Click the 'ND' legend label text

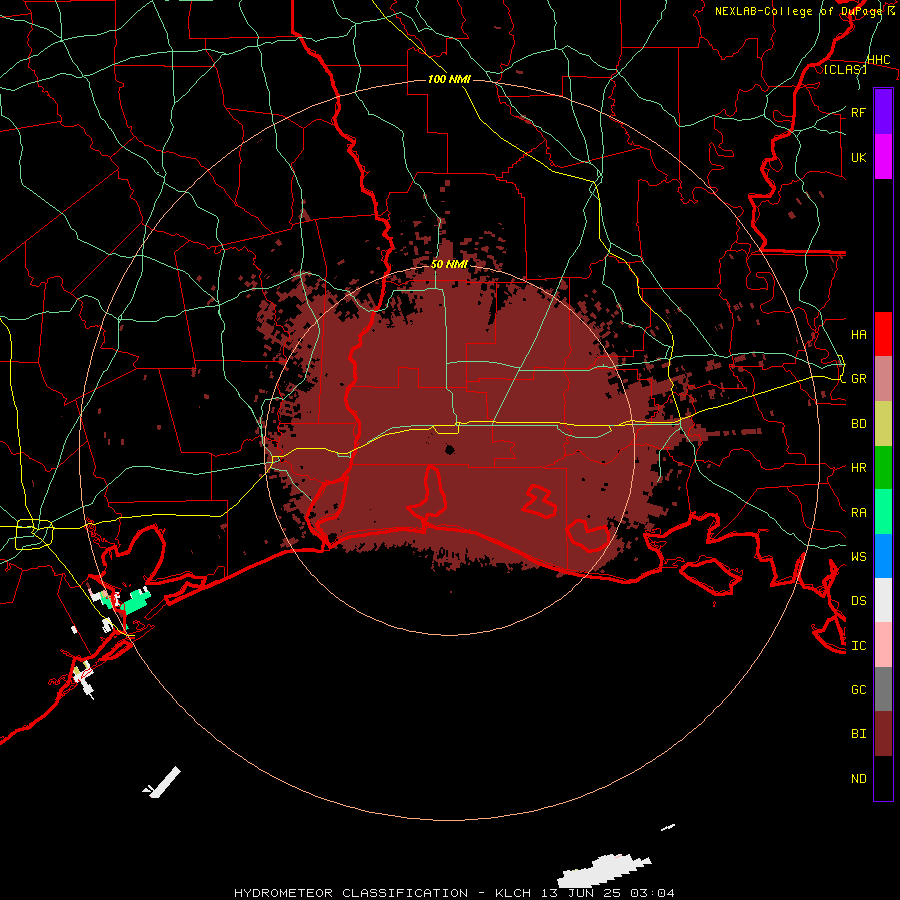pyautogui.click(x=858, y=779)
